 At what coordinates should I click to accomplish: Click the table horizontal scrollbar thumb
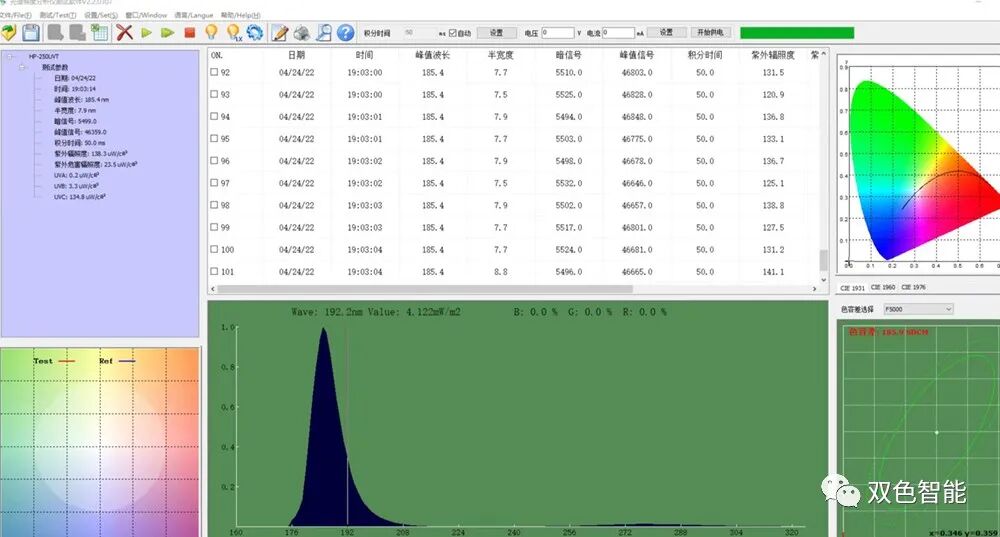pyautogui.click(x=425, y=289)
